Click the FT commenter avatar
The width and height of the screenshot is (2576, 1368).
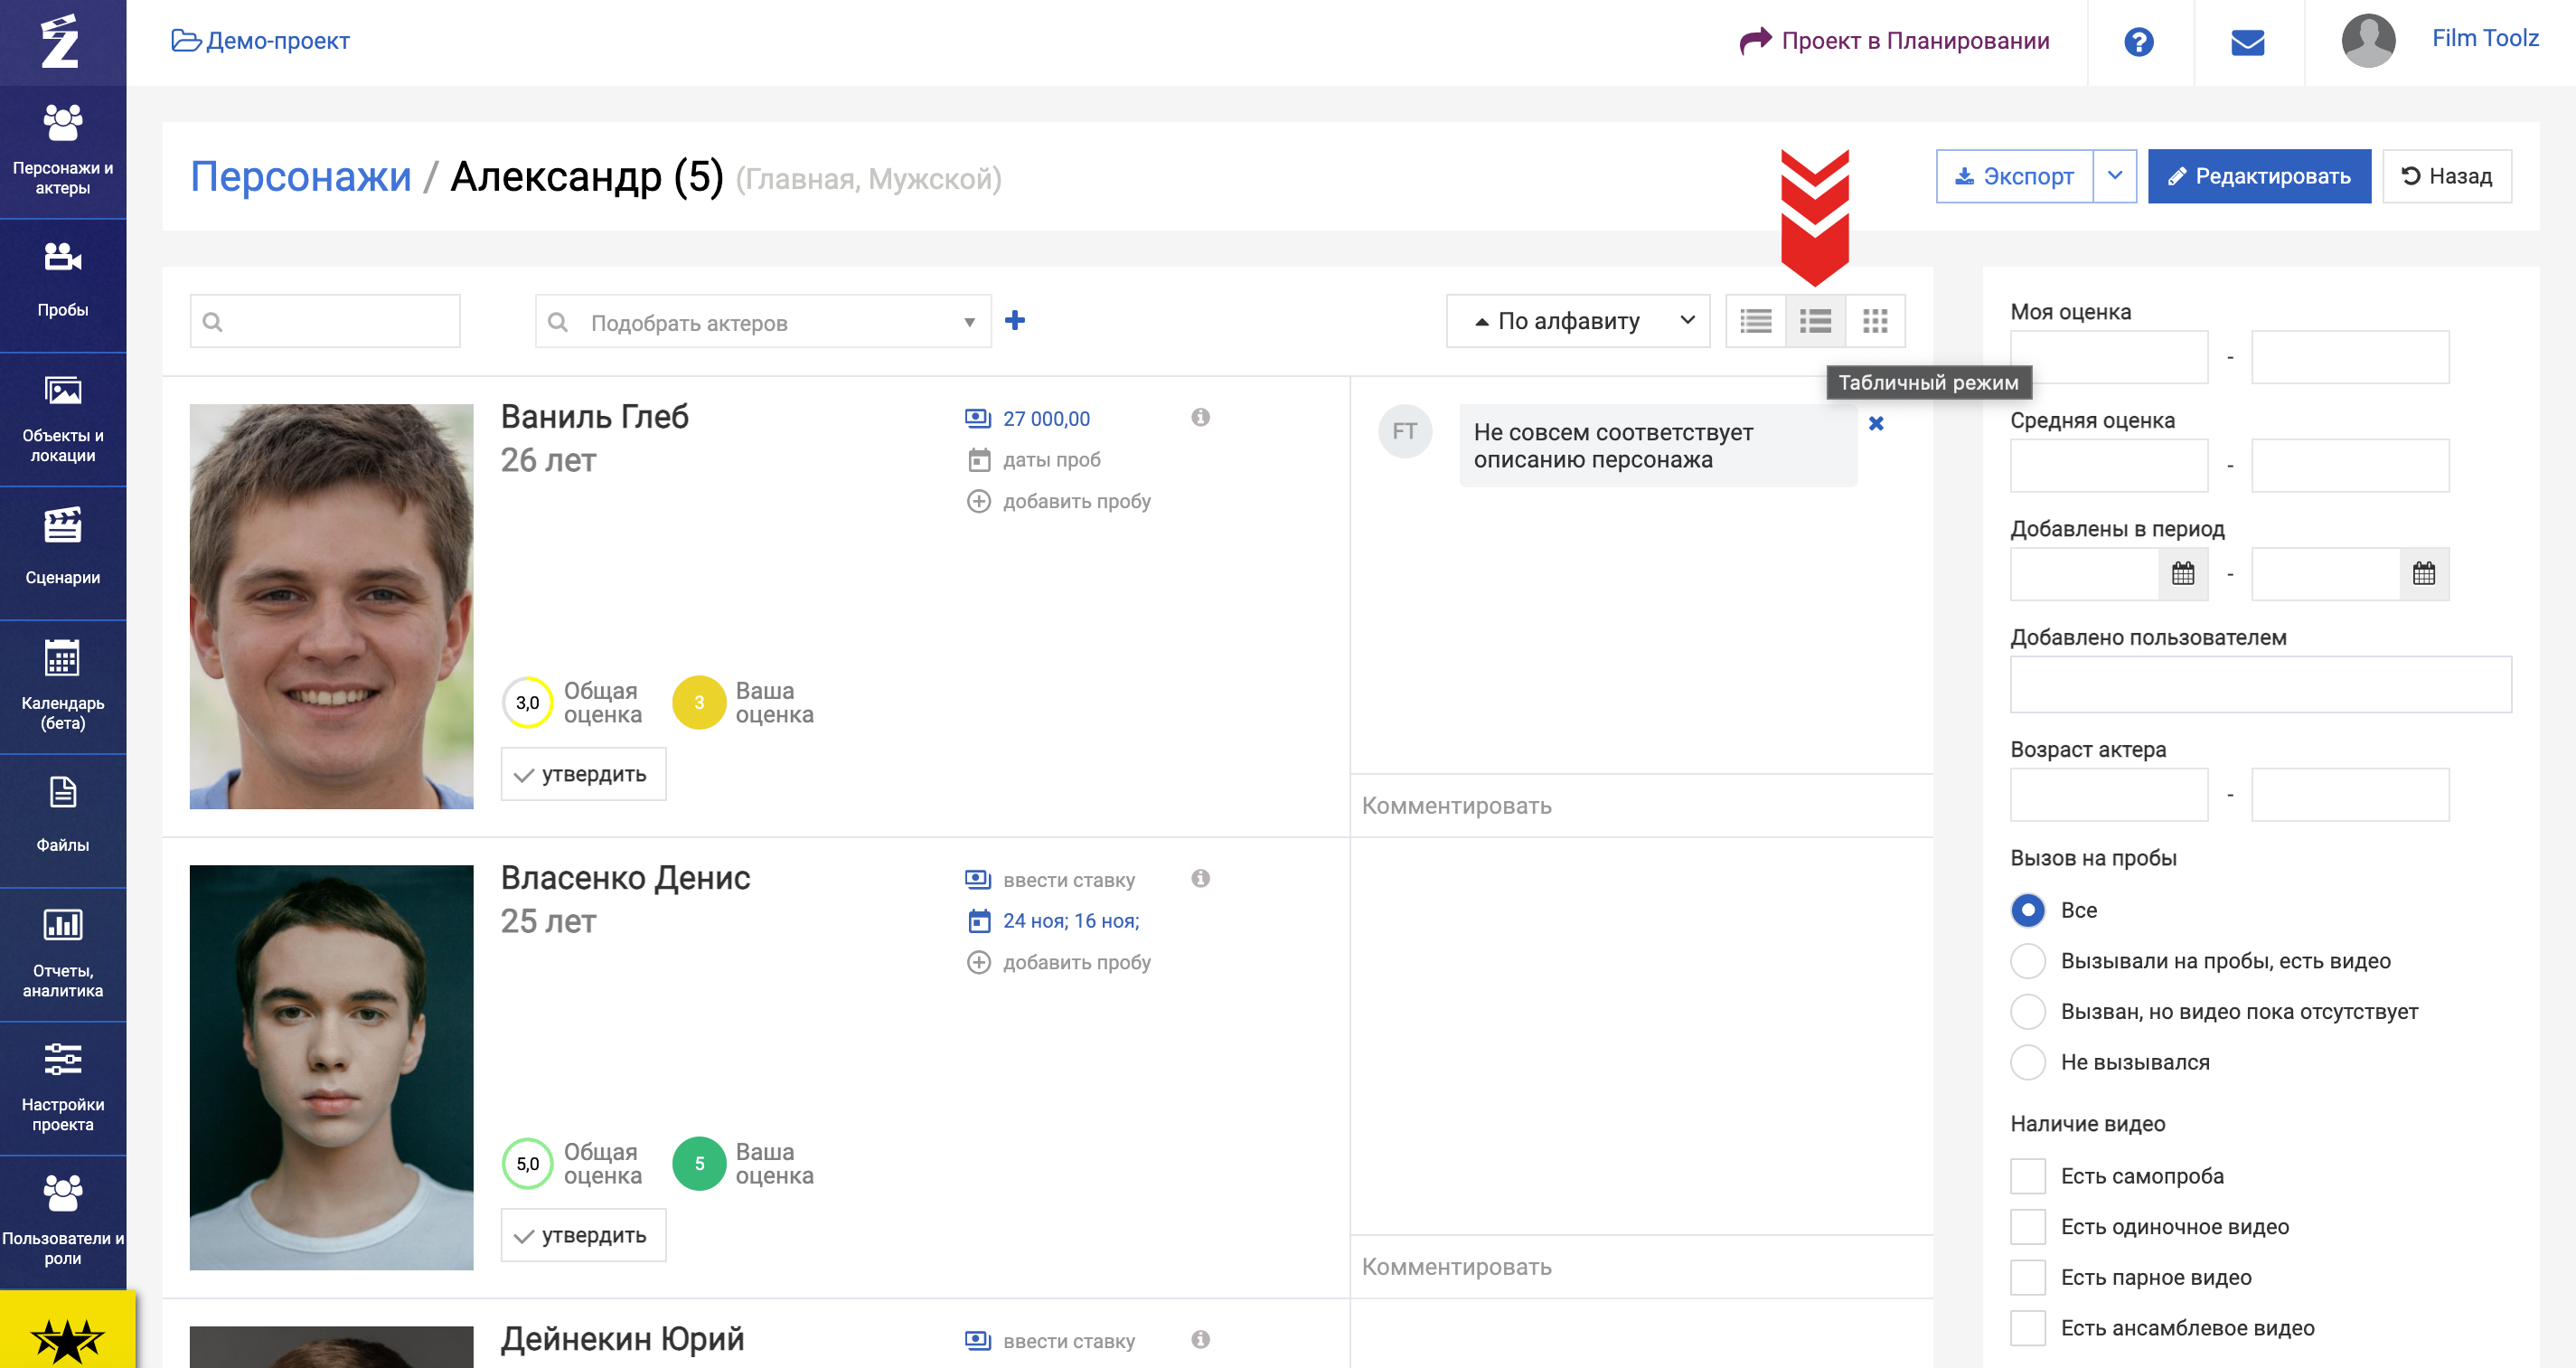coord(1405,431)
